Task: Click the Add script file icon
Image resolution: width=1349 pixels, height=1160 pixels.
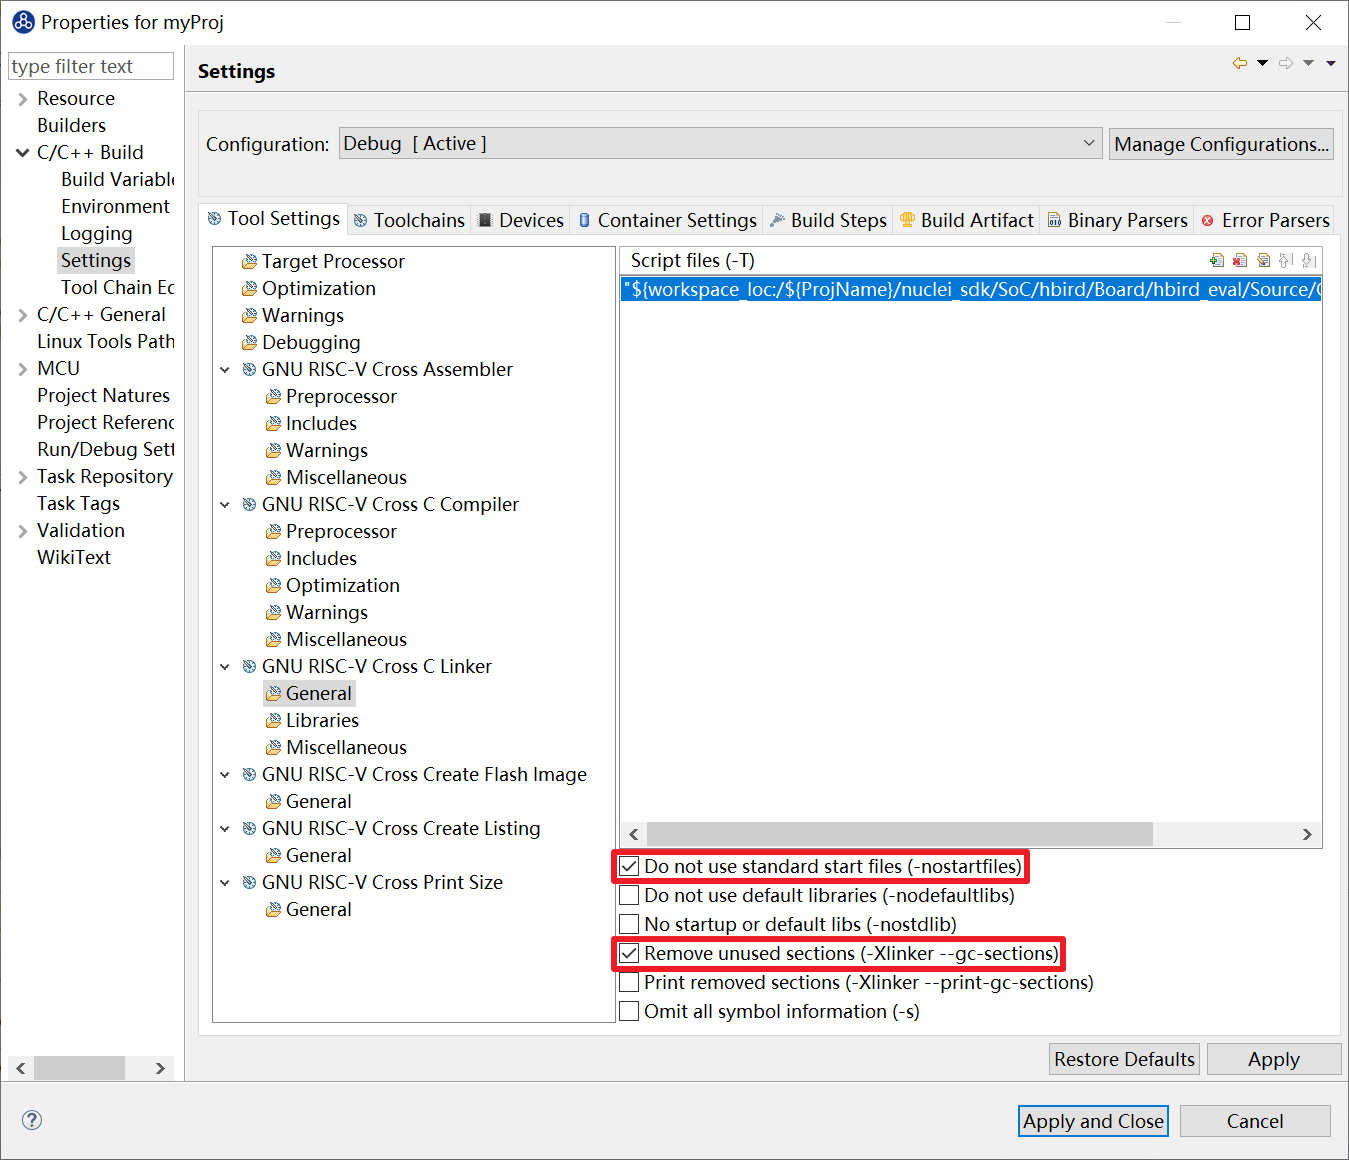Action: [x=1216, y=261]
